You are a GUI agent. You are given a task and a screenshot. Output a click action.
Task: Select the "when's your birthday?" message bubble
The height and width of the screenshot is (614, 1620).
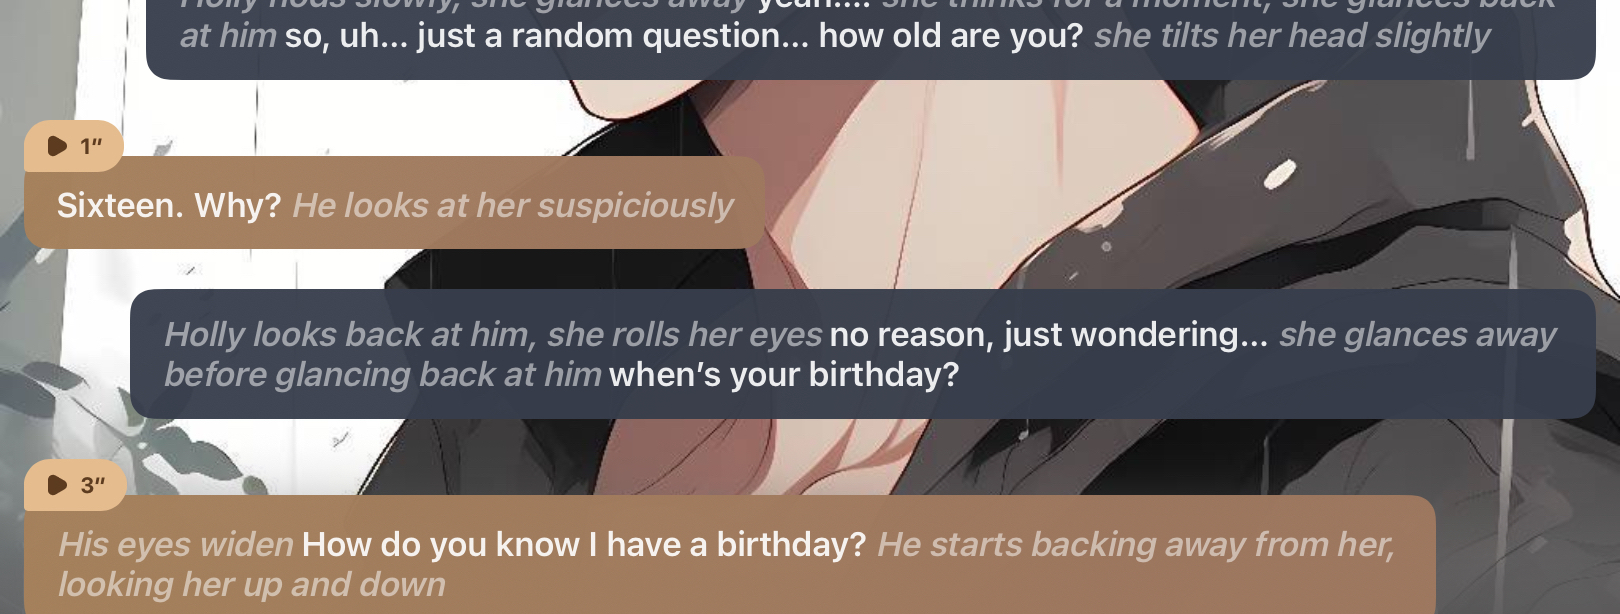point(862,354)
